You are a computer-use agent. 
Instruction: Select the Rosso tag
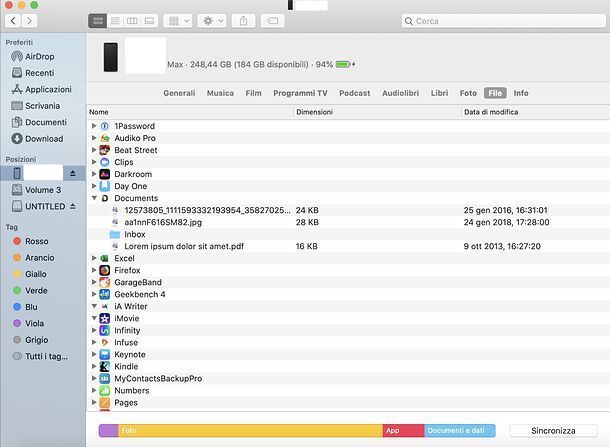tap(30, 241)
